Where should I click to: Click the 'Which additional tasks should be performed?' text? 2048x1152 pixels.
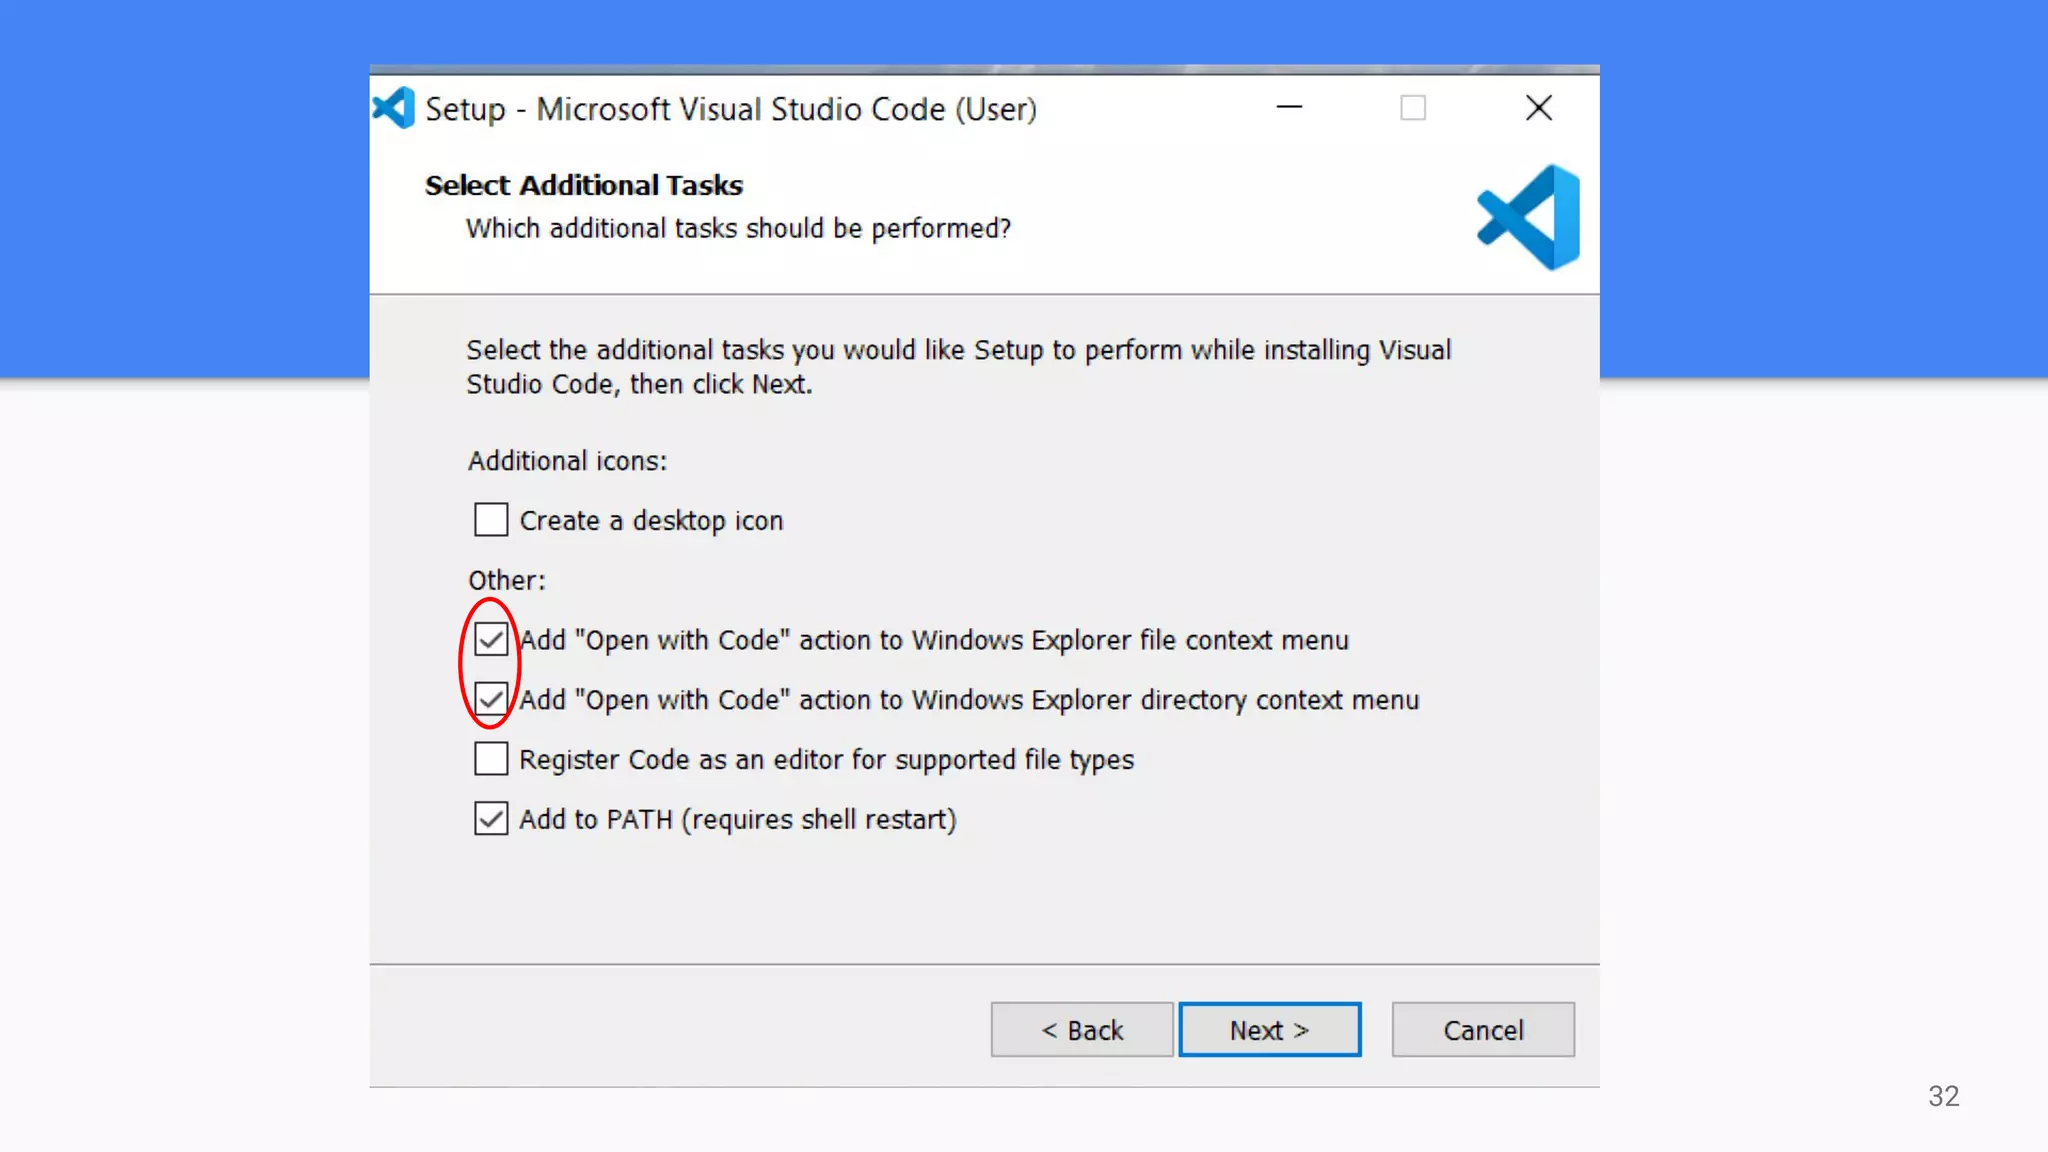738,229
